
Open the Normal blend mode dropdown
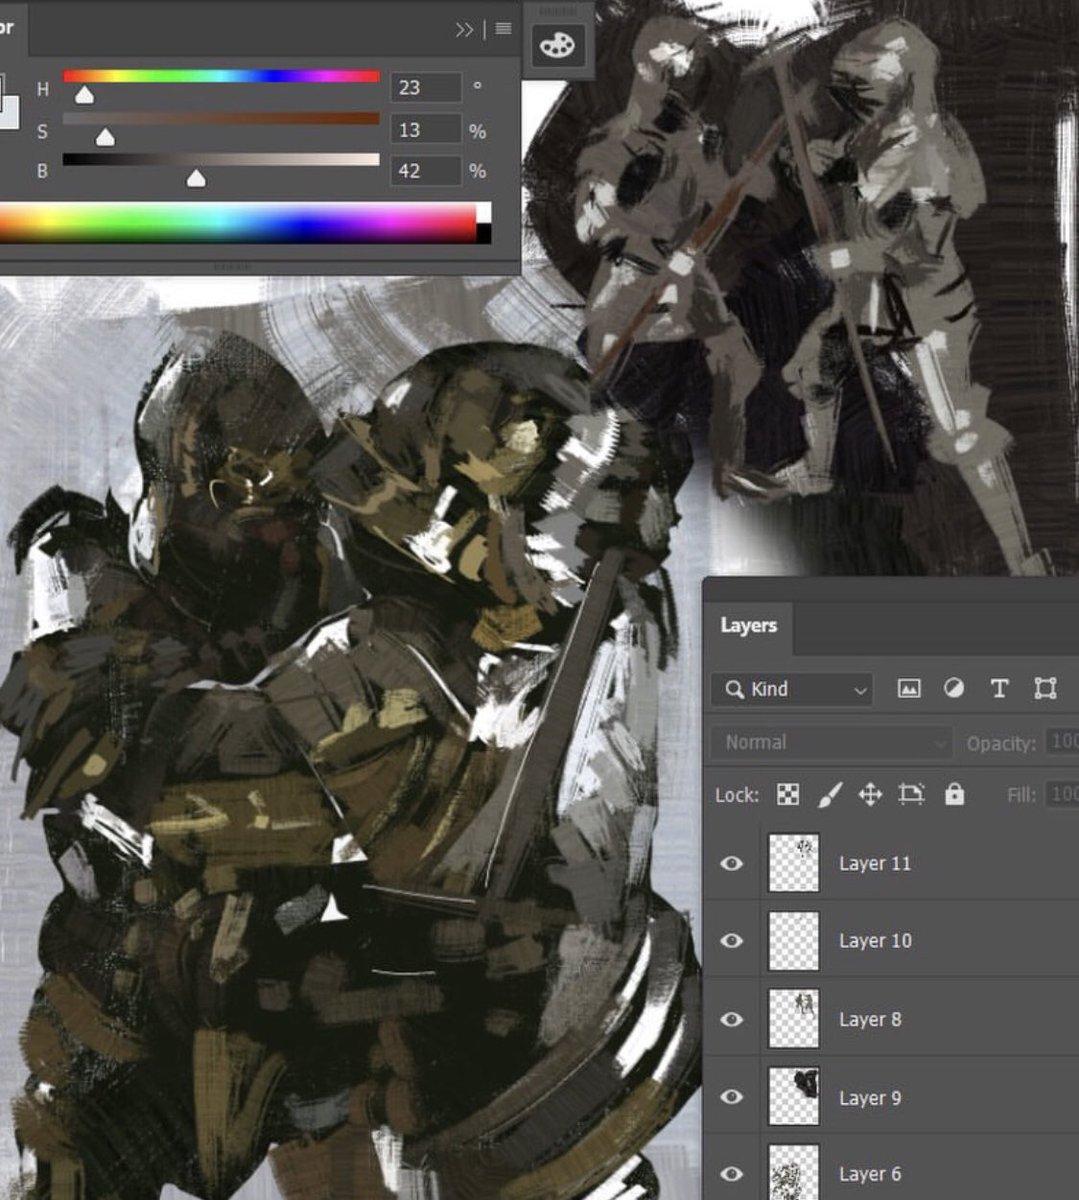[x=831, y=742]
